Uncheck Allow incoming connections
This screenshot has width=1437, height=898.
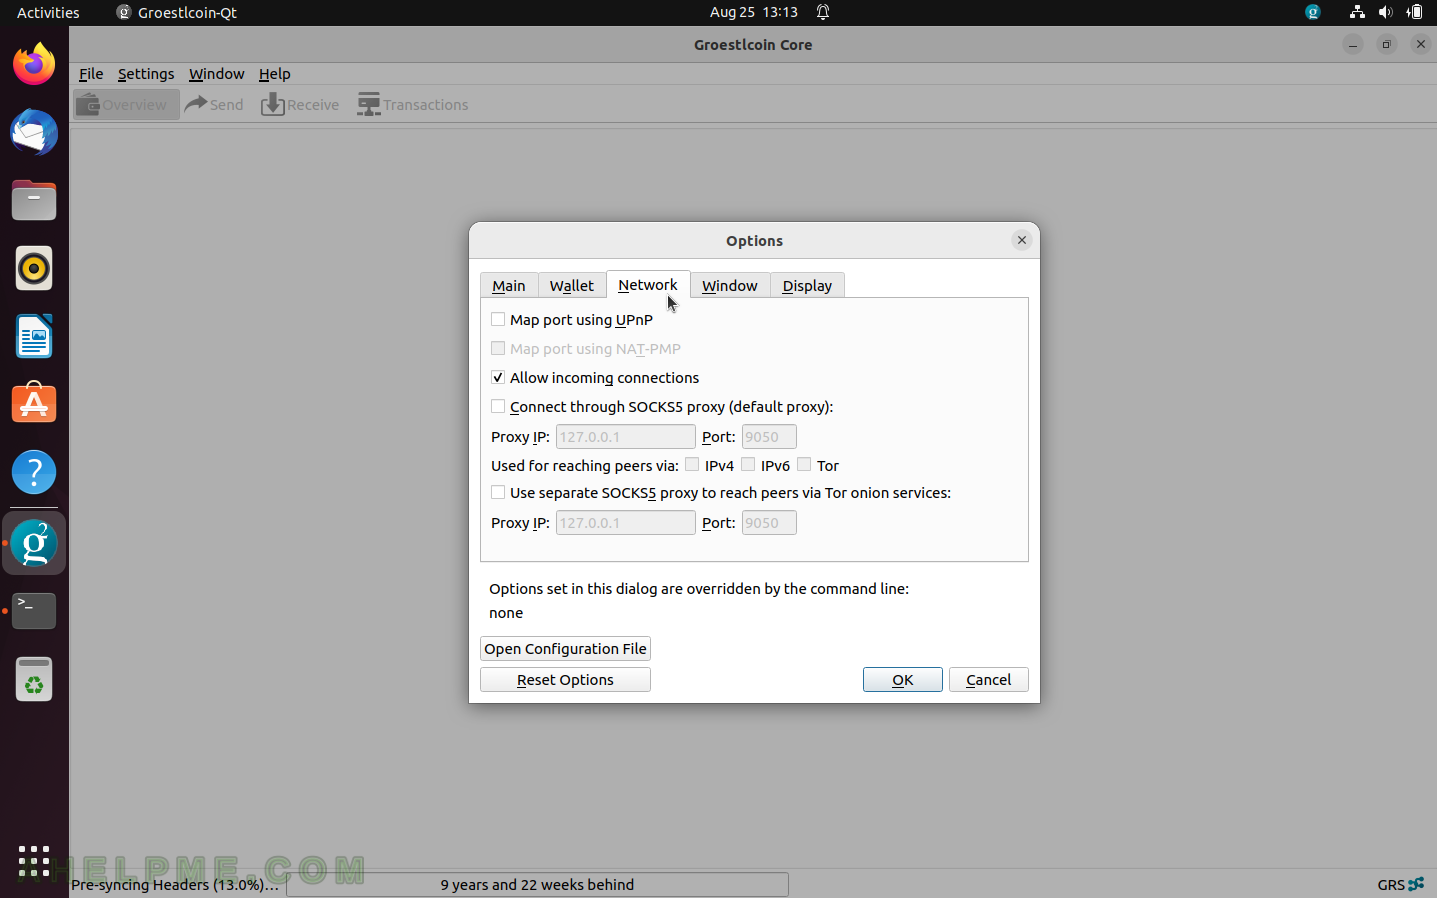[x=498, y=377]
